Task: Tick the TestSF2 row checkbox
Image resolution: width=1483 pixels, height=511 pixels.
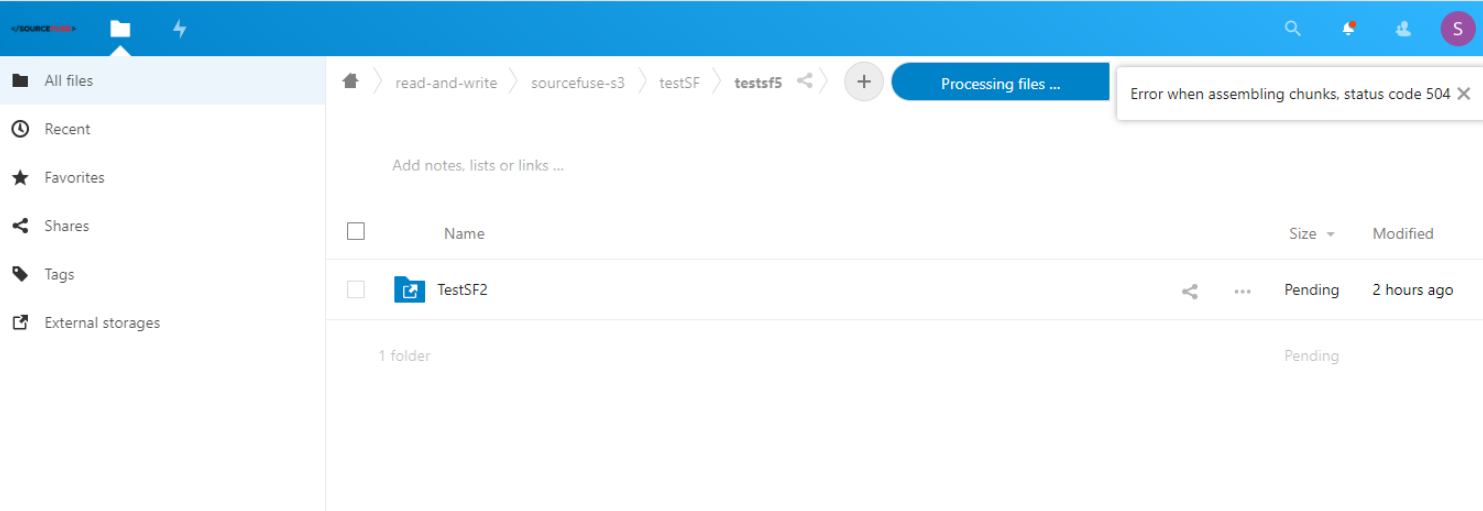Action: click(x=356, y=290)
